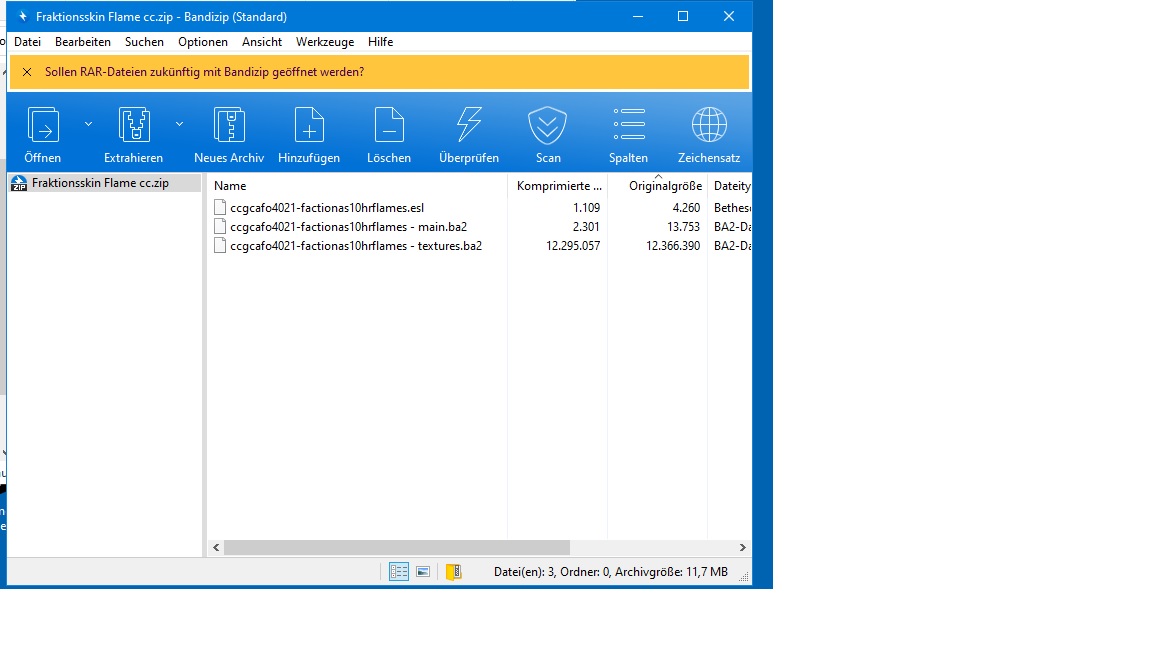Click the Löschen delete icon
This screenshot has width=1152, height=648.
coord(389,126)
